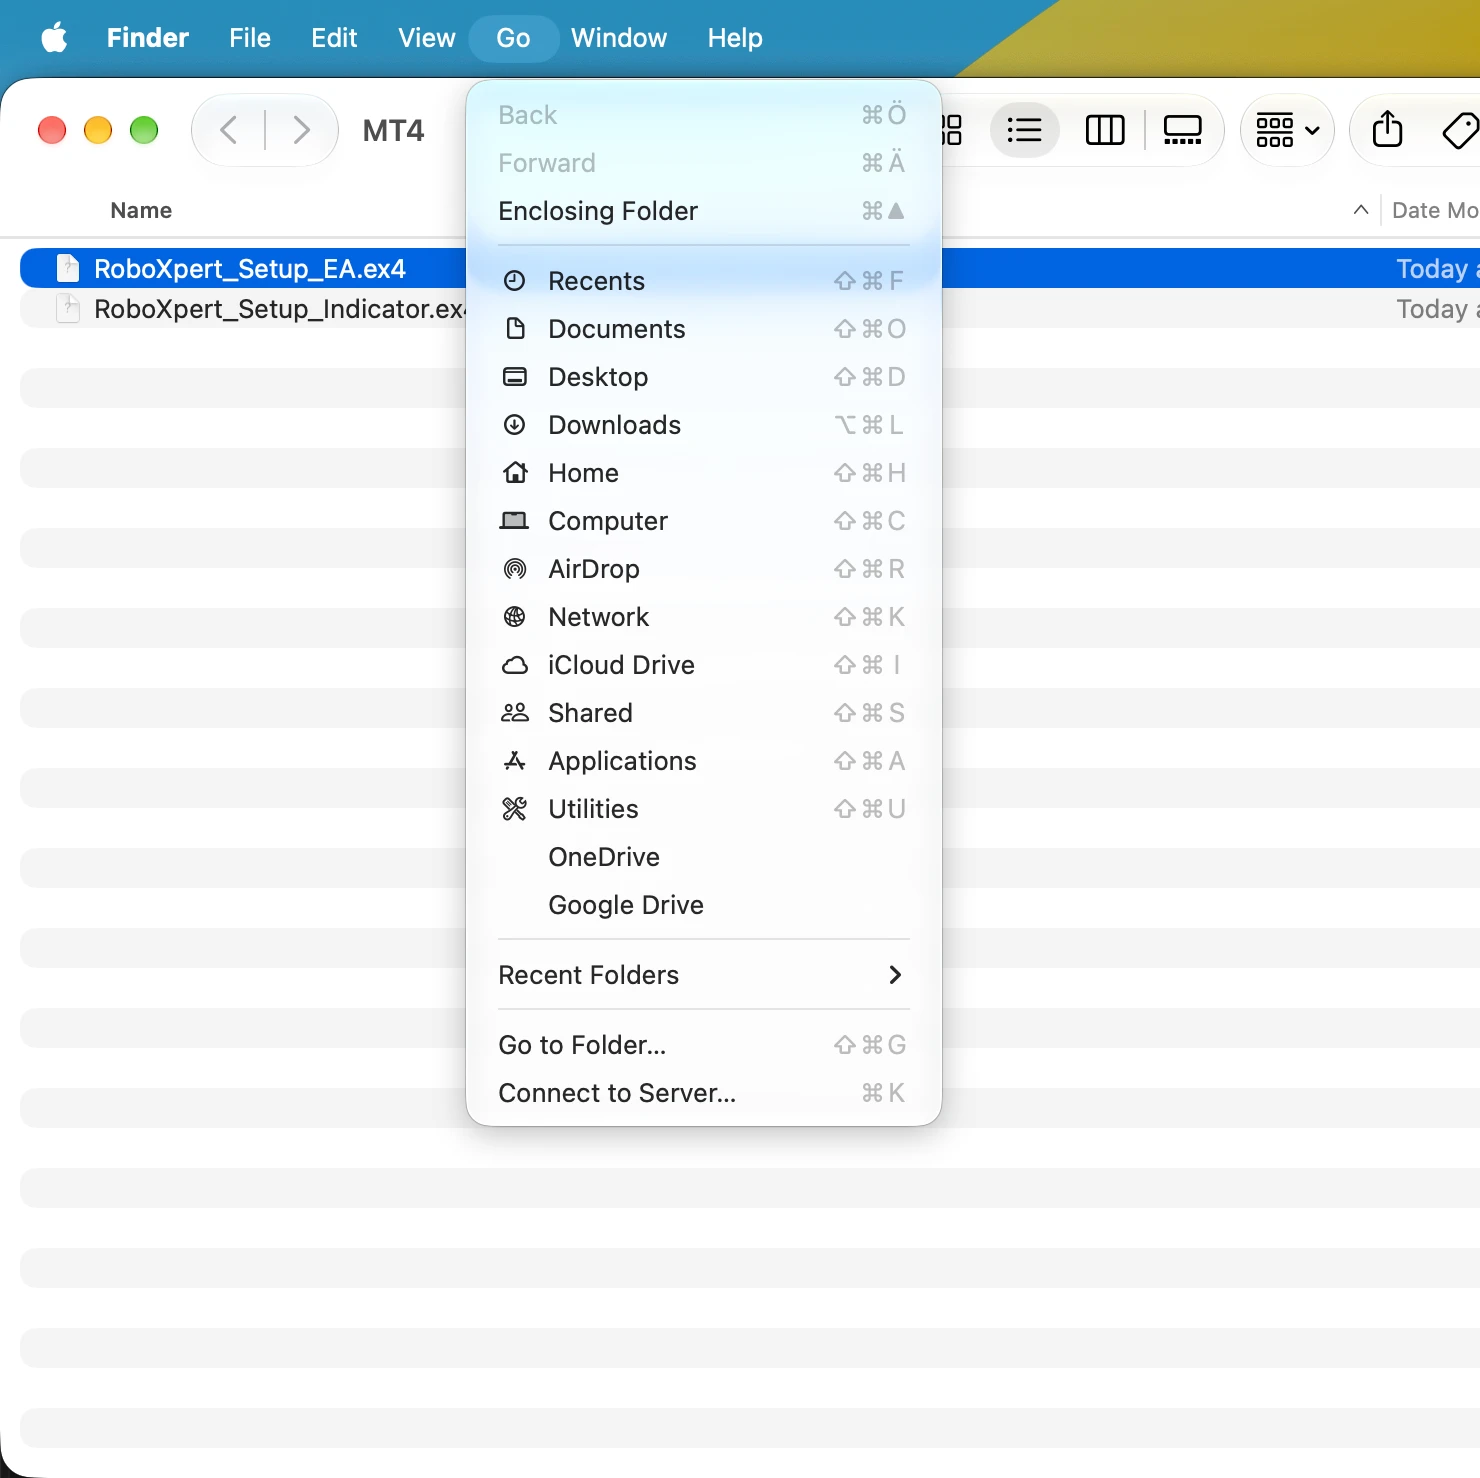Open the Apple menu
This screenshot has width=1480, height=1478.
coord(54,38)
